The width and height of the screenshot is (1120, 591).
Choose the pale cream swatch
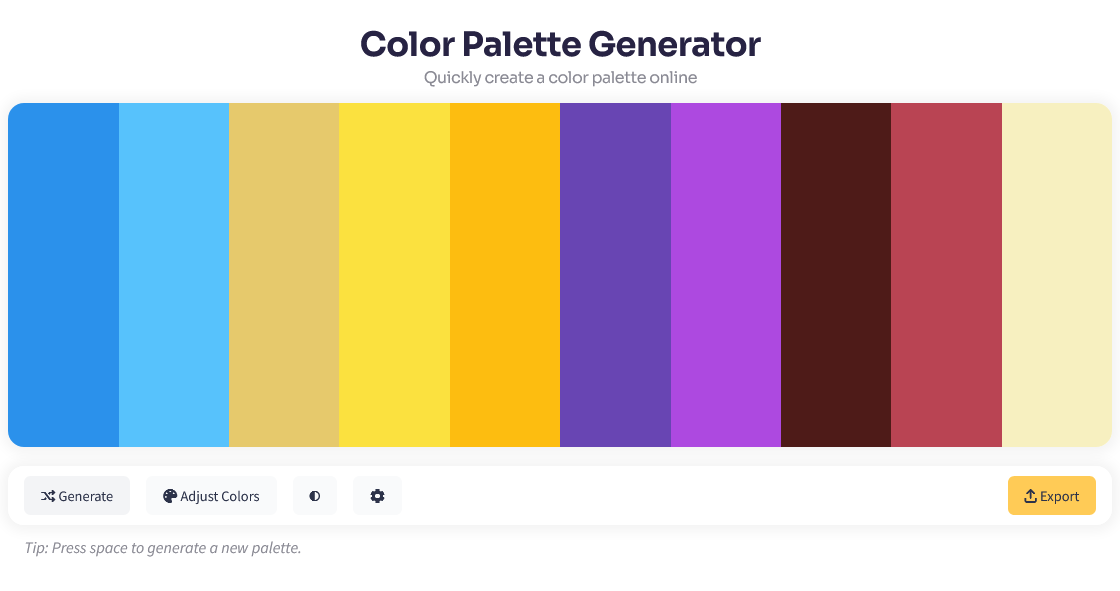click(x=1056, y=275)
